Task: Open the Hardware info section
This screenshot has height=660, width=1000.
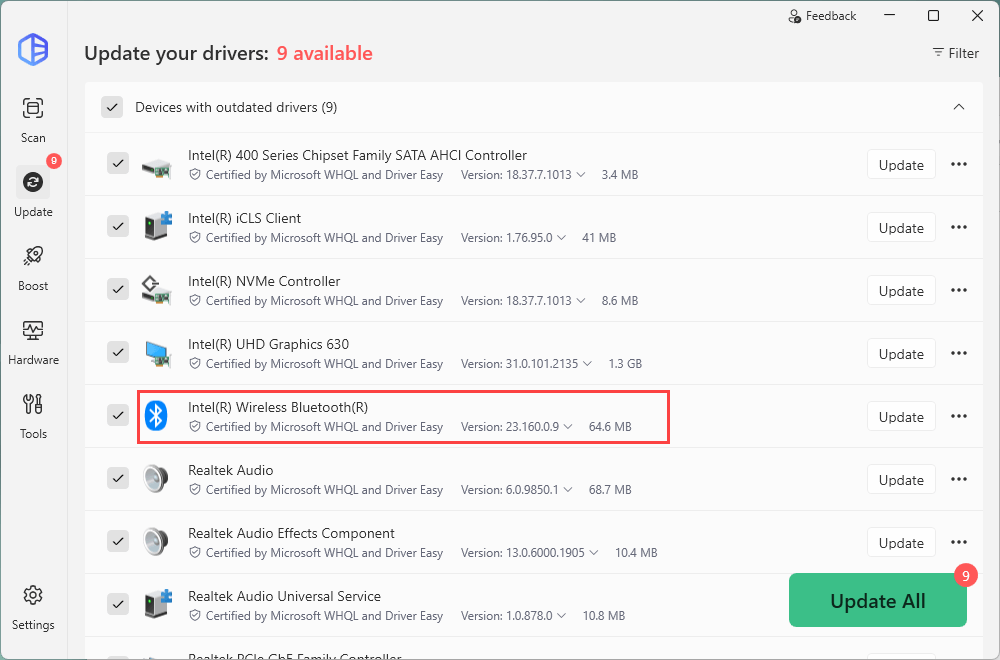Action: coord(33,340)
